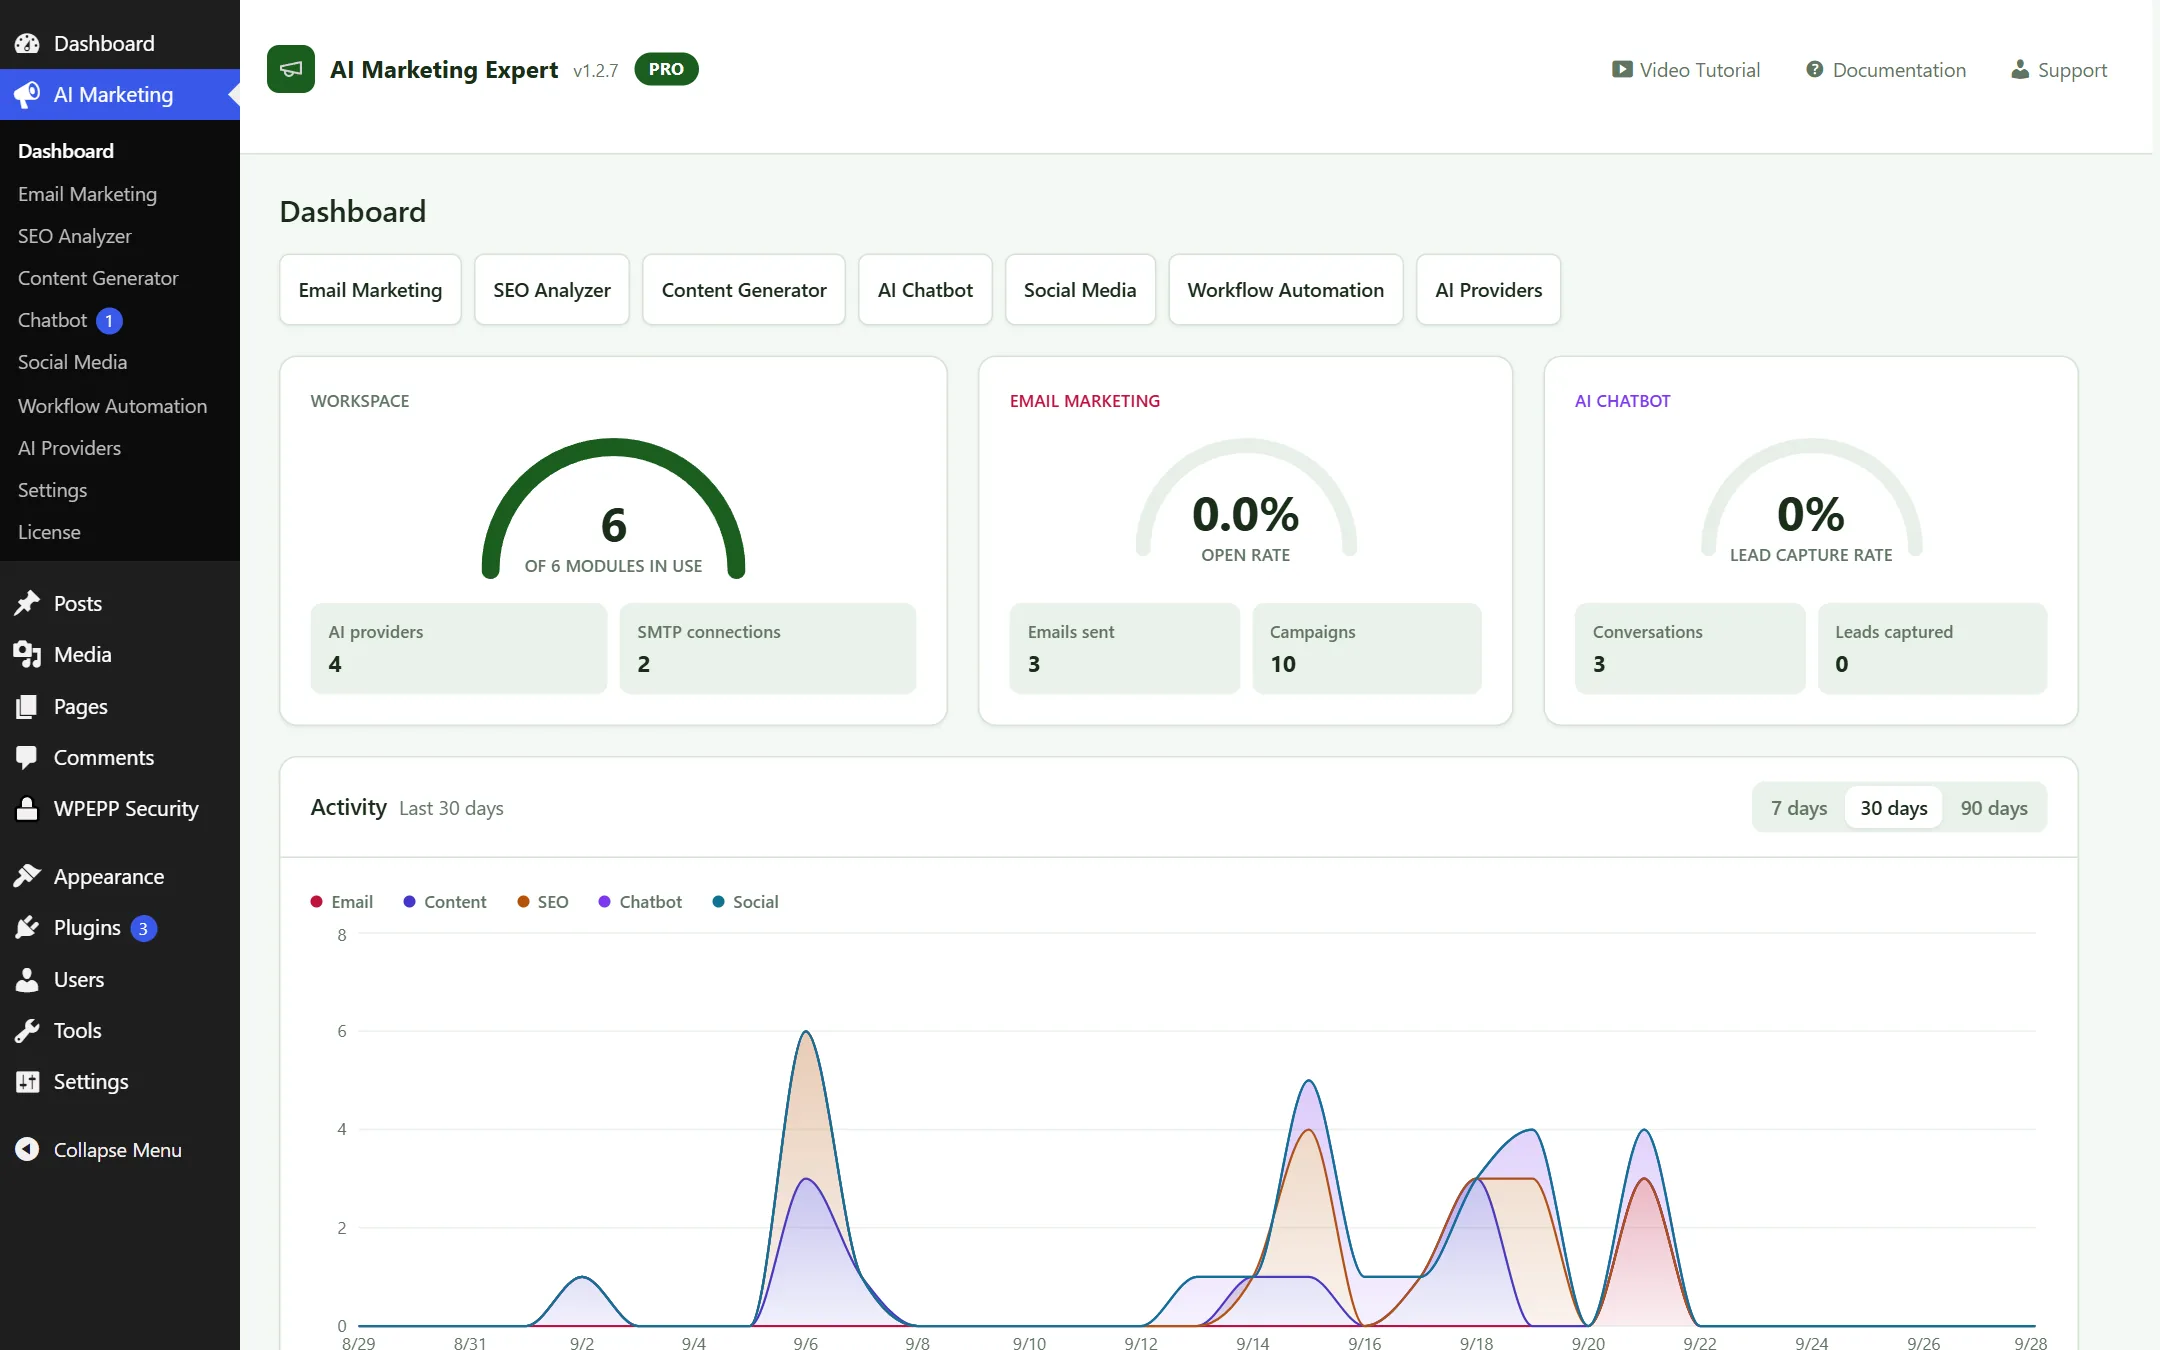Open the Video Tutorial link
The image size is (2160, 1350).
click(x=1686, y=69)
